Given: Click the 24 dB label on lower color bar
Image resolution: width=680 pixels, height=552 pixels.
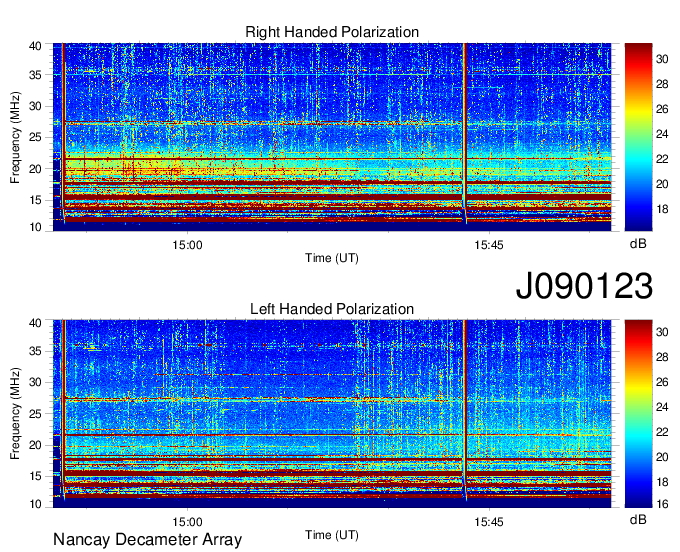Looking at the screenshot, I should tap(662, 407).
